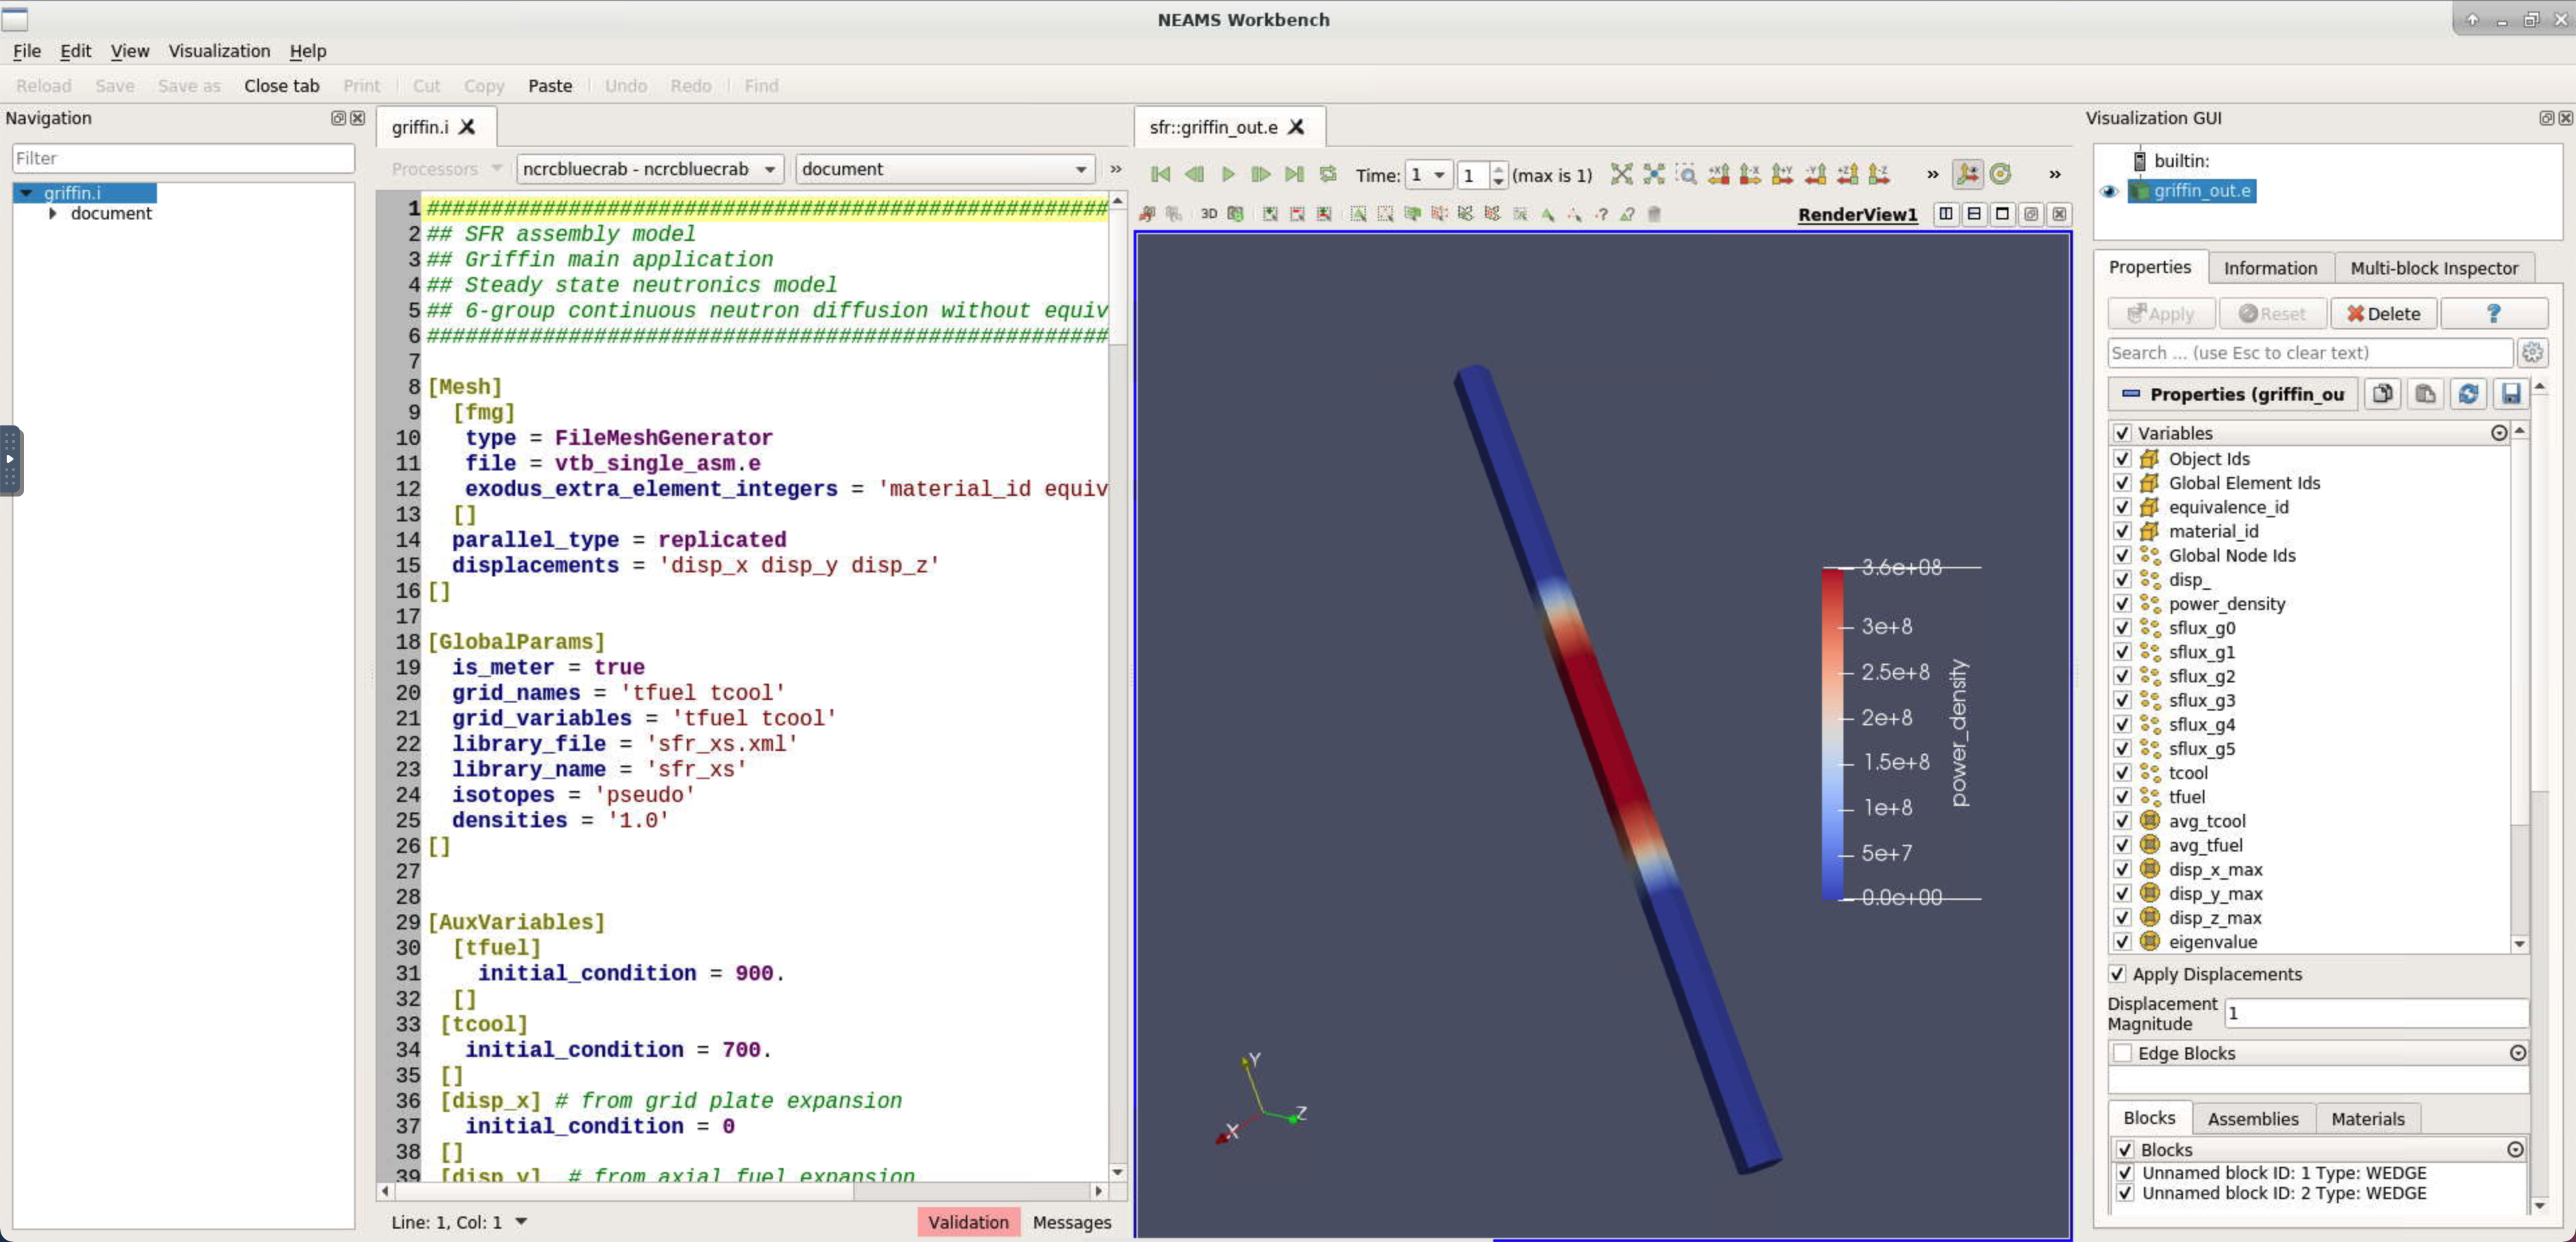Viewport: 2576px width, 1242px height.
Task: Toggle orientation axes visibility icon
Action: pos(1967,174)
